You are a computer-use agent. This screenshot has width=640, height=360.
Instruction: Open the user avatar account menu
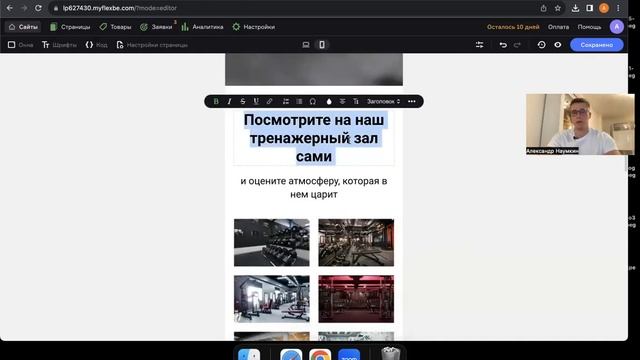click(x=617, y=27)
